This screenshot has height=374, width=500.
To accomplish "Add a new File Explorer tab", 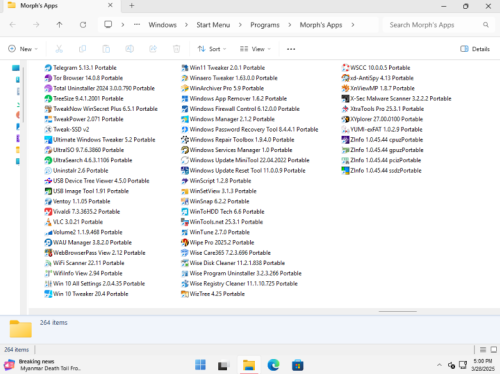I will [132, 6].
